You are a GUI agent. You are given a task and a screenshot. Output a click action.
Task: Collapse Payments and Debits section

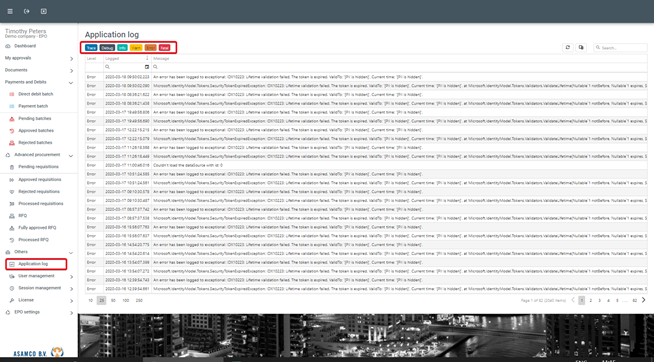point(38,83)
